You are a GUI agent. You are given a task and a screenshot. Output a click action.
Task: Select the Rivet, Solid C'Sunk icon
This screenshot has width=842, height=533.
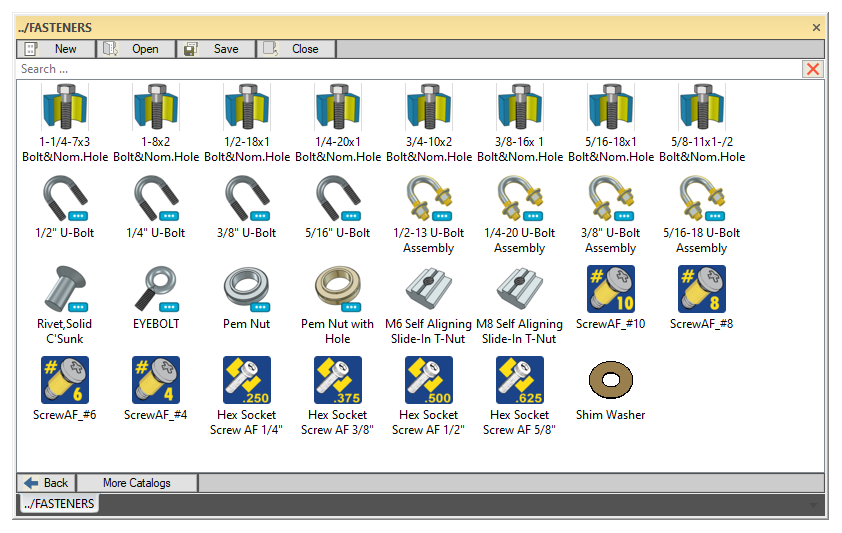[x=65, y=289]
